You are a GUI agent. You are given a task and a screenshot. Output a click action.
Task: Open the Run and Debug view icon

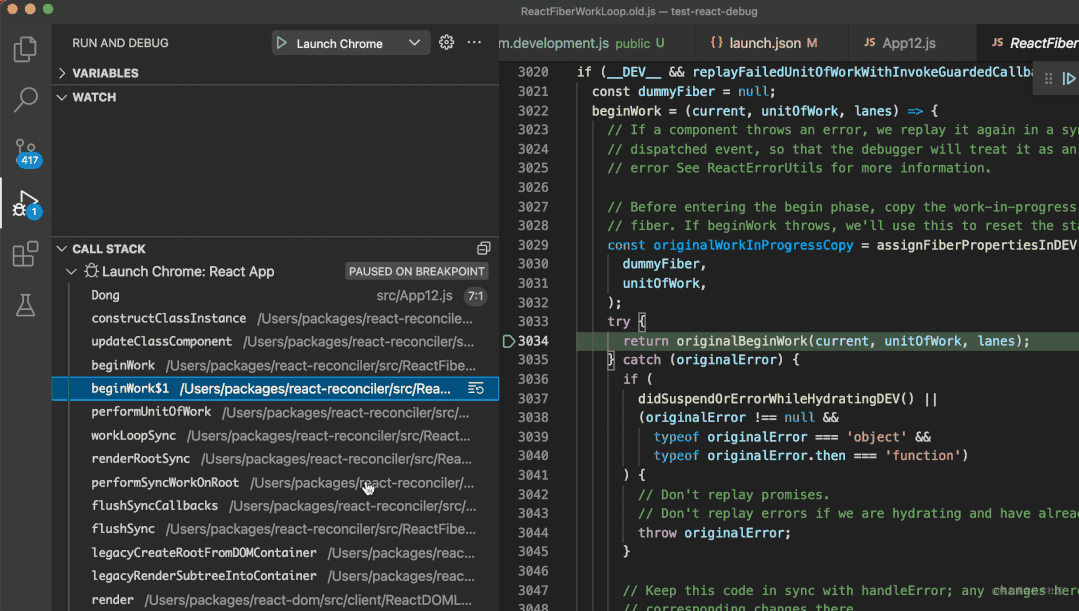click(x=27, y=204)
